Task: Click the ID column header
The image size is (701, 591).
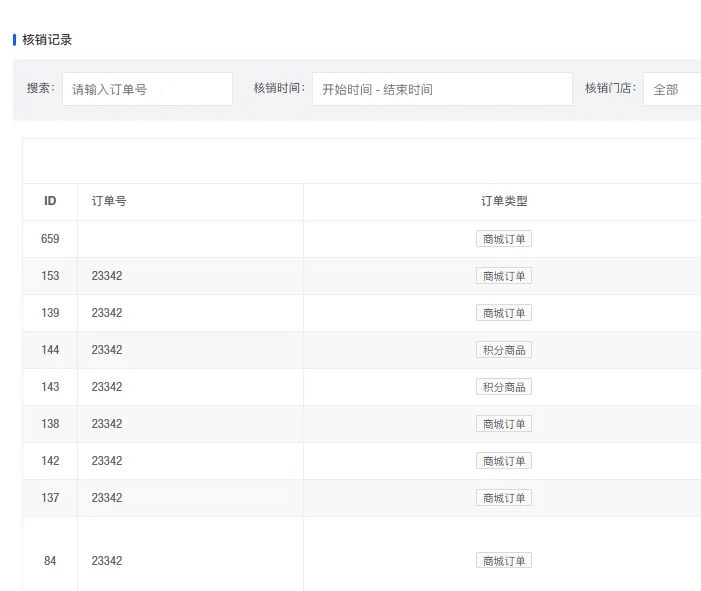Action: tap(50, 201)
